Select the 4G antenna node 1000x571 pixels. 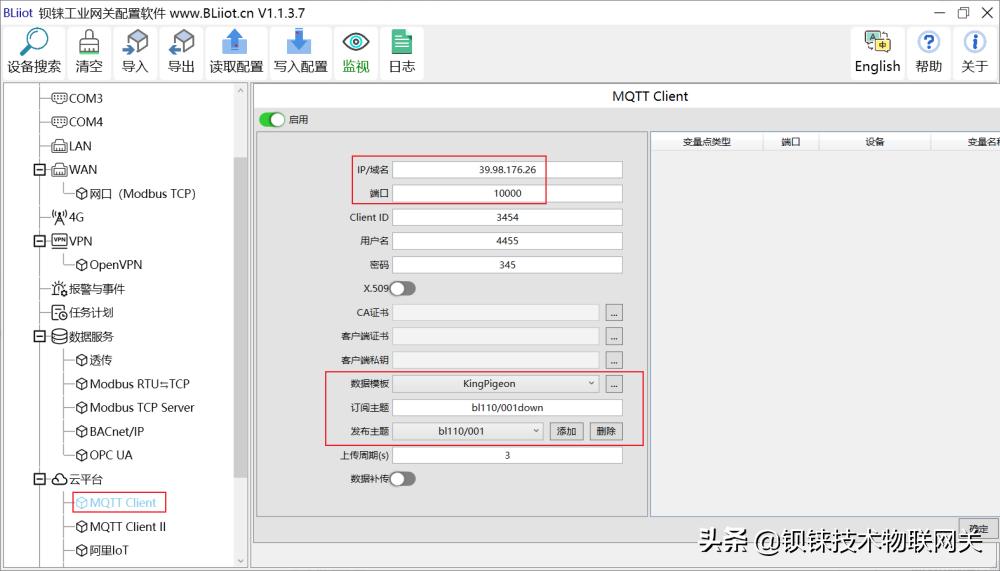[68, 217]
